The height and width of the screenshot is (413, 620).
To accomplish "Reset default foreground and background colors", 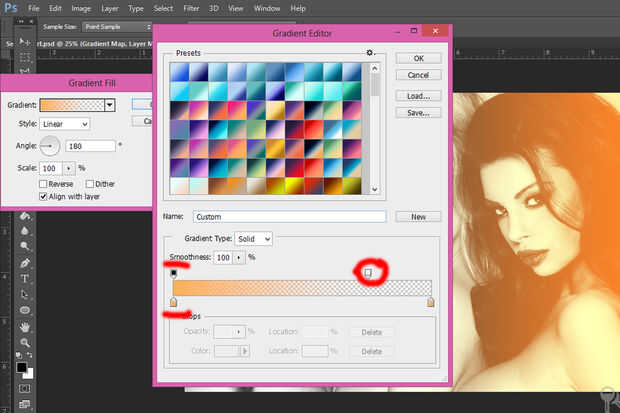I will pyautogui.click(x=19, y=355).
